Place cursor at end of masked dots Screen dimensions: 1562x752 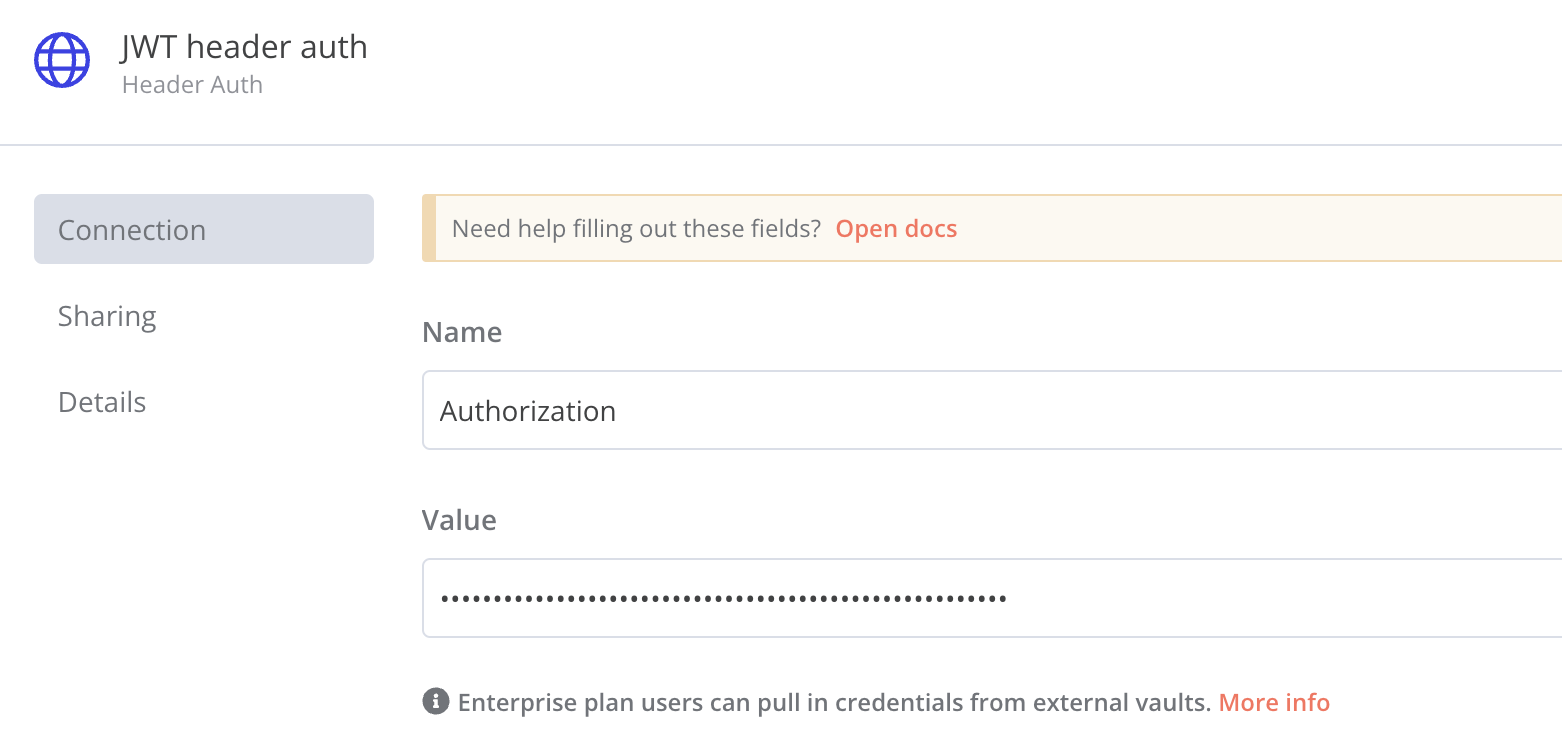[x=1008, y=598]
